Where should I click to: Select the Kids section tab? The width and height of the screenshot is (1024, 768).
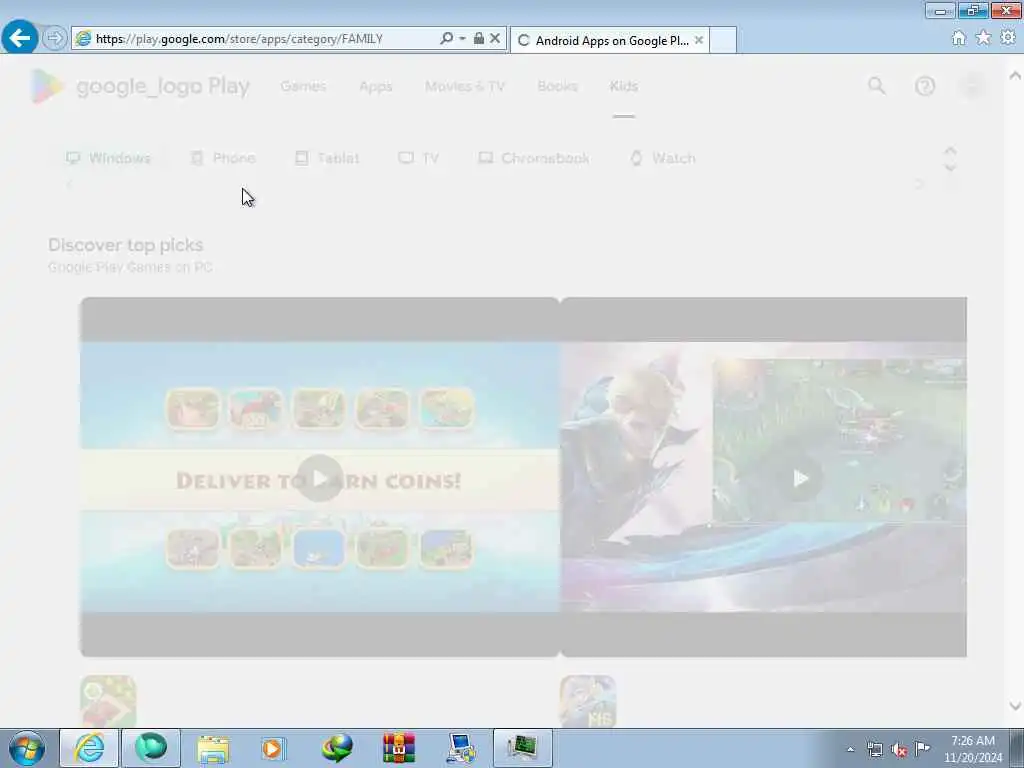(624, 86)
